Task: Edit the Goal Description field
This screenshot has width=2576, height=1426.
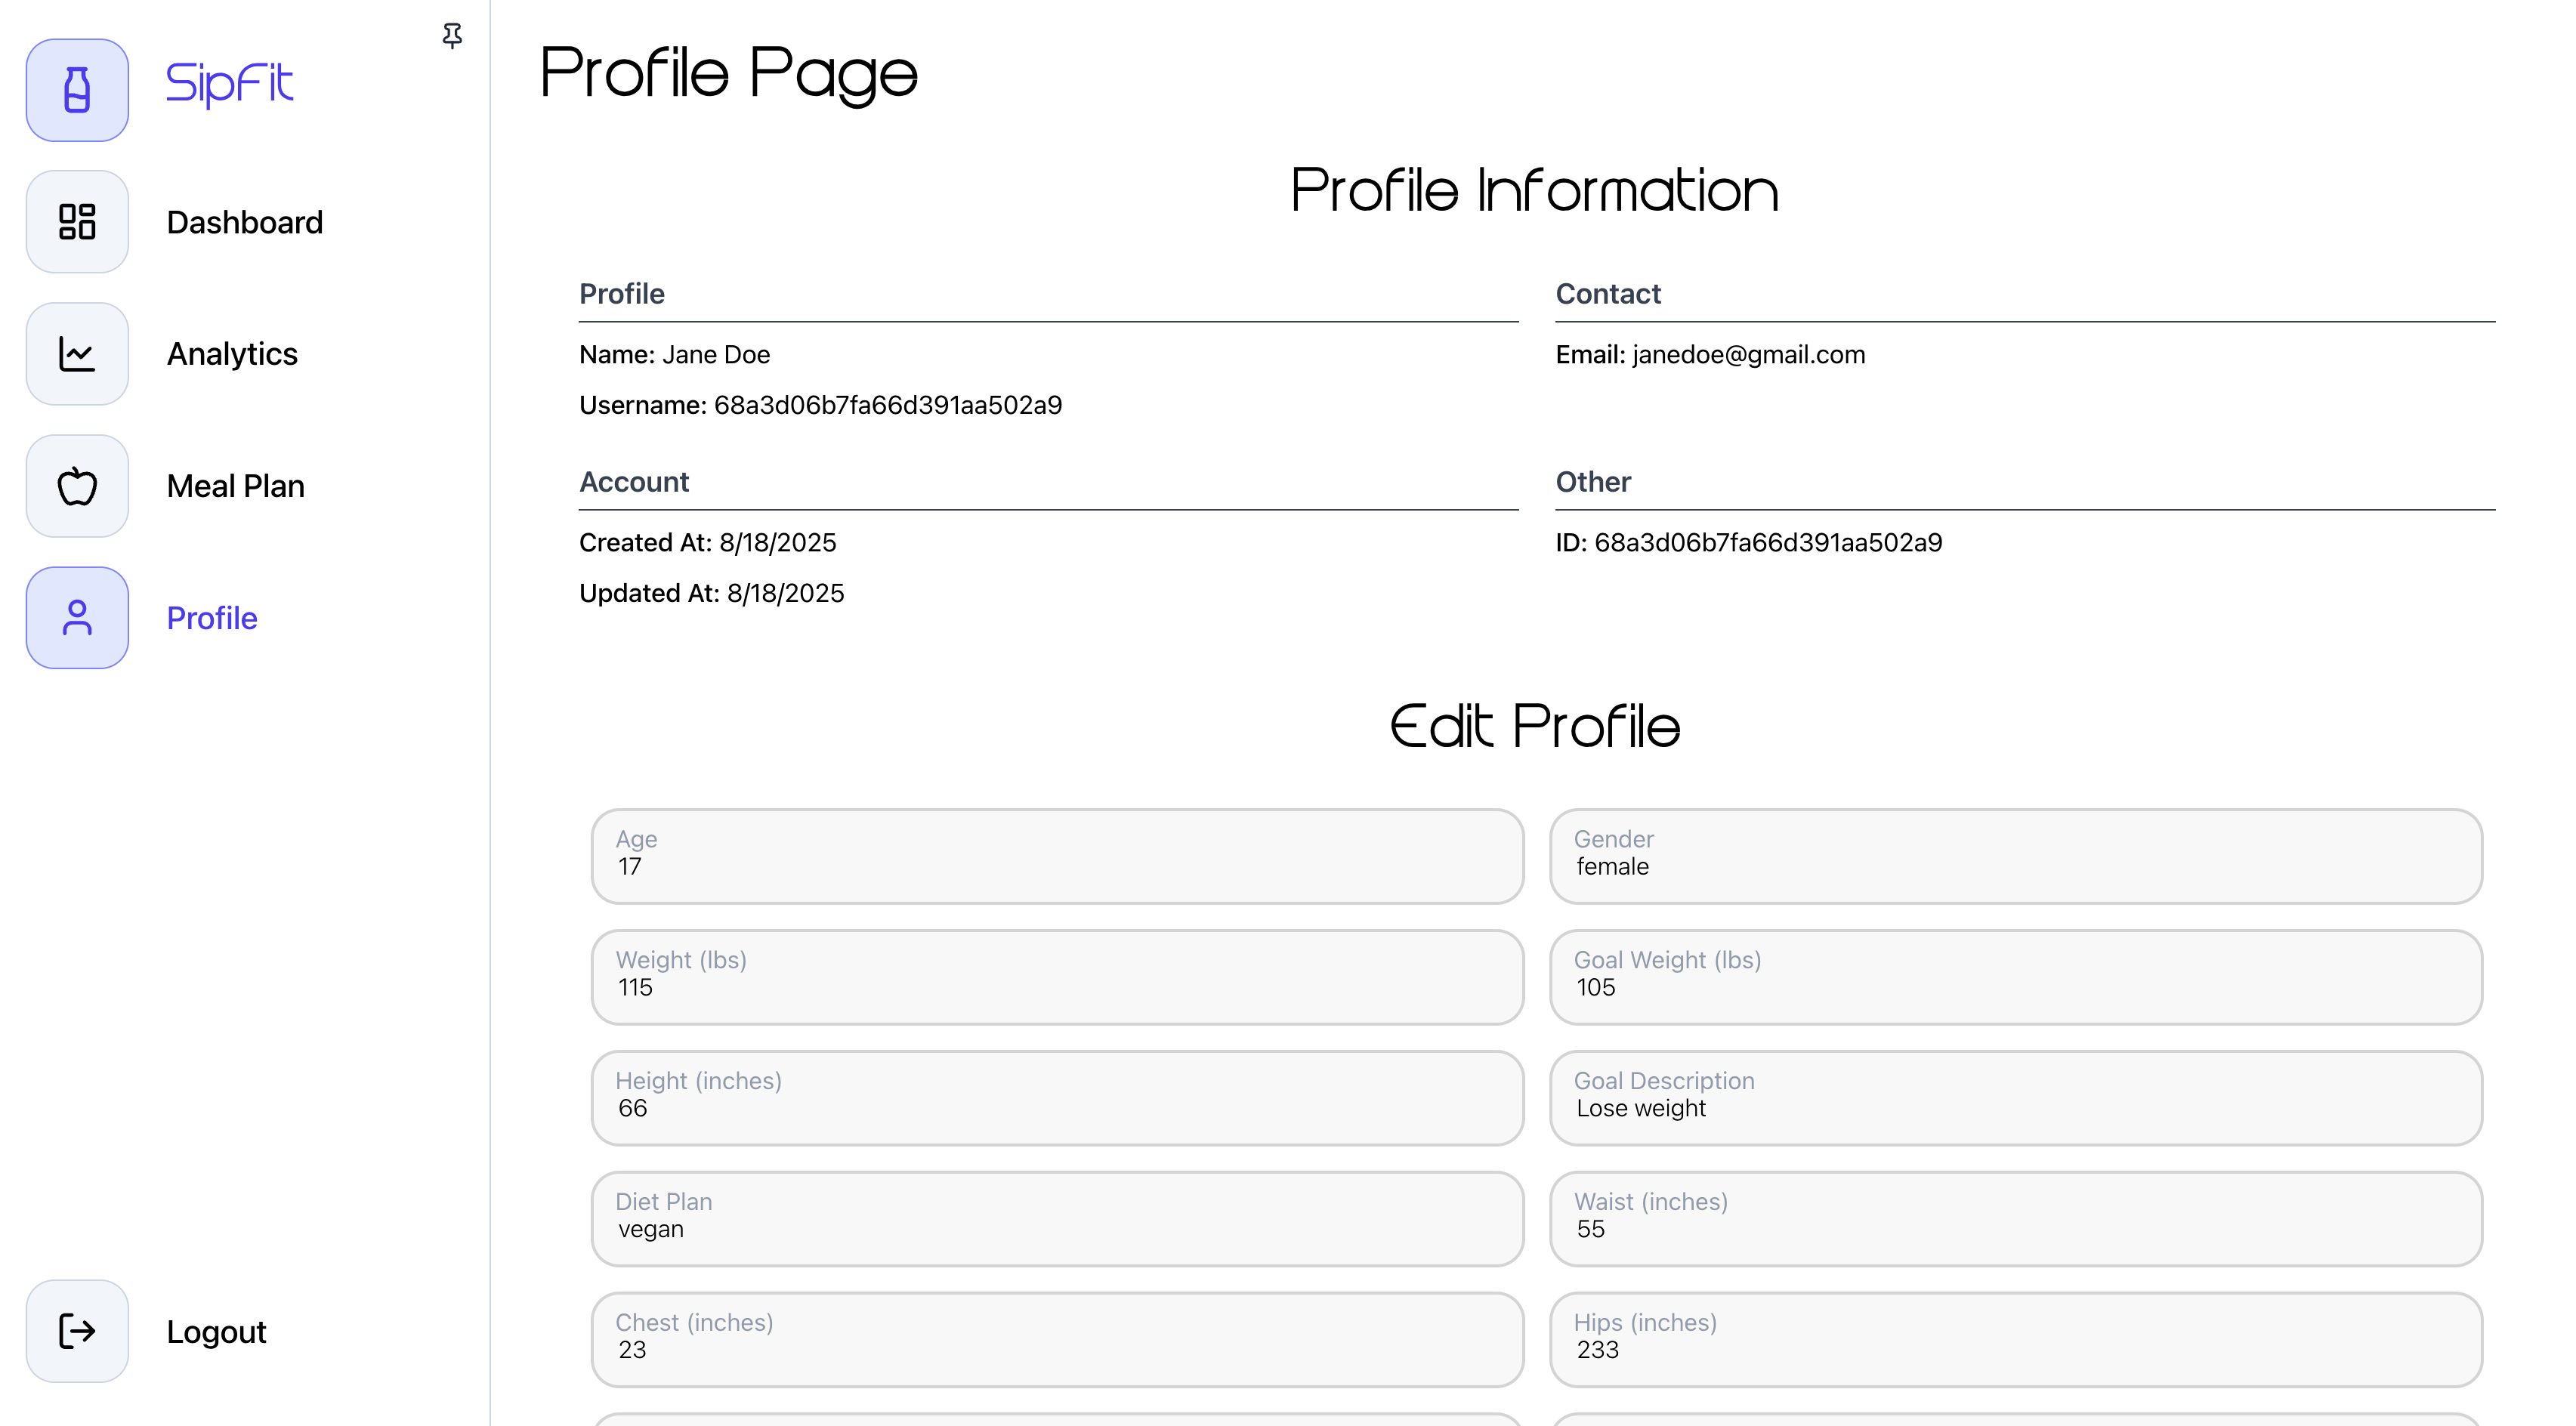Action: pos(2016,1098)
